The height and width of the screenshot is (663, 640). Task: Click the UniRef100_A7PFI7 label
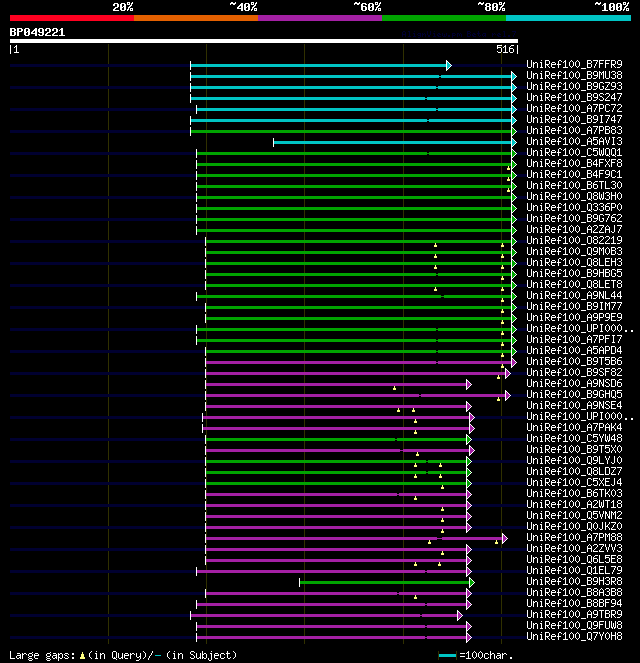[574, 339]
